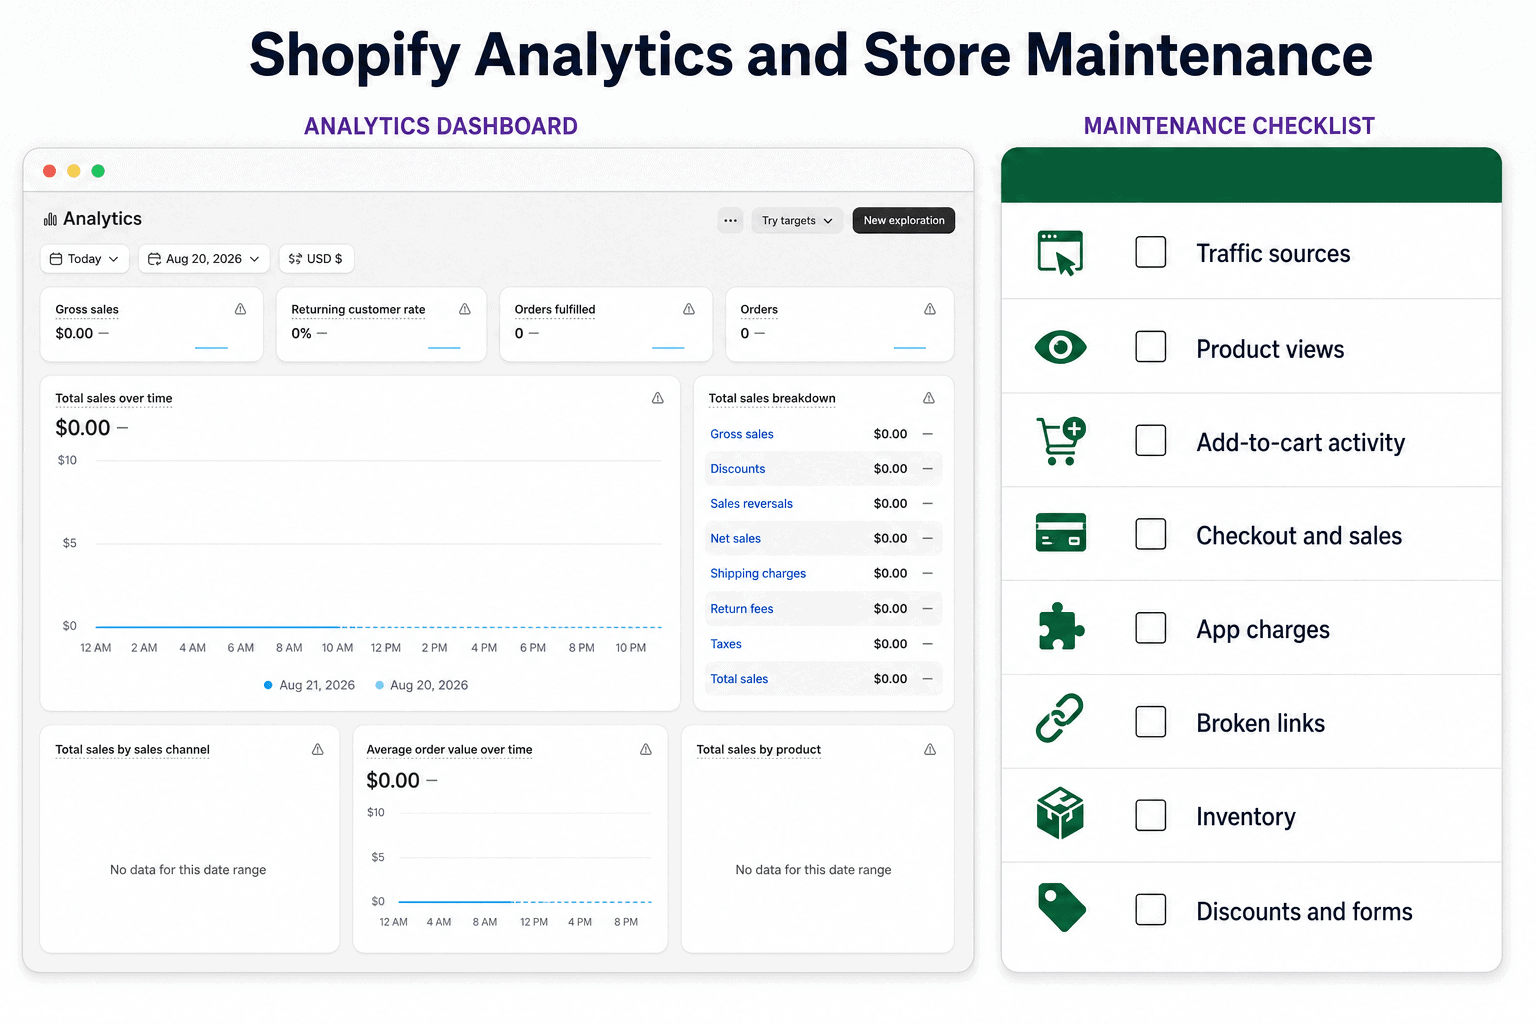The image size is (1536, 1024).
Task: Tick the Checkout and sales checkbox
Action: 1151,534
